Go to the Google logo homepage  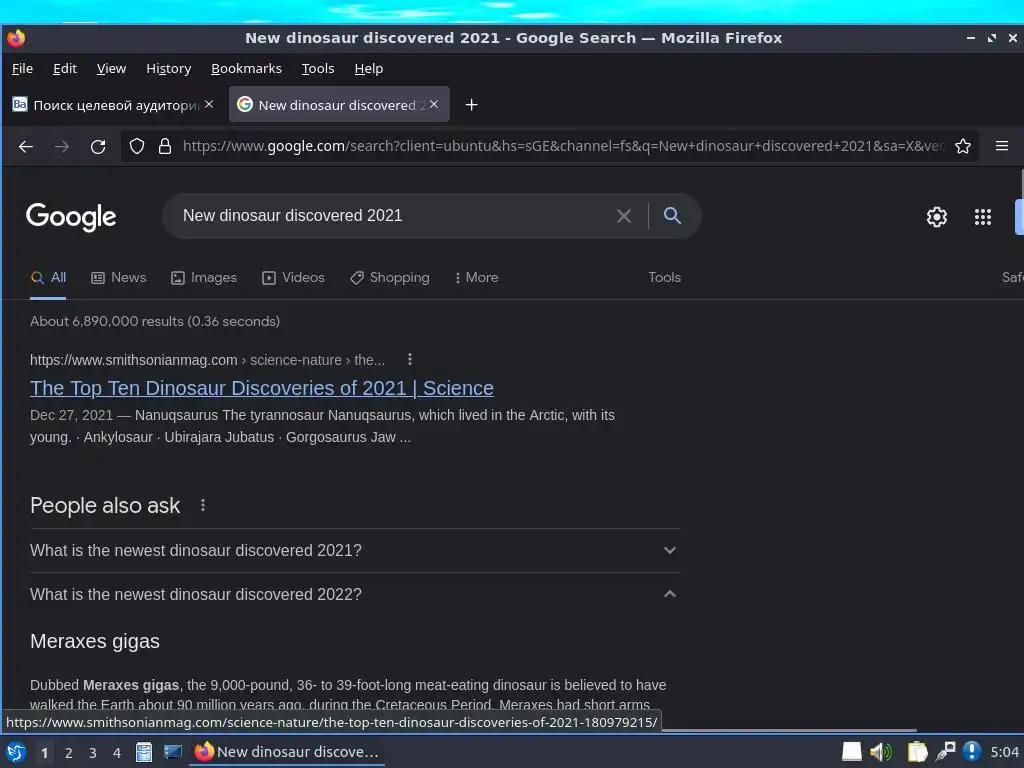tap(71, 217)
